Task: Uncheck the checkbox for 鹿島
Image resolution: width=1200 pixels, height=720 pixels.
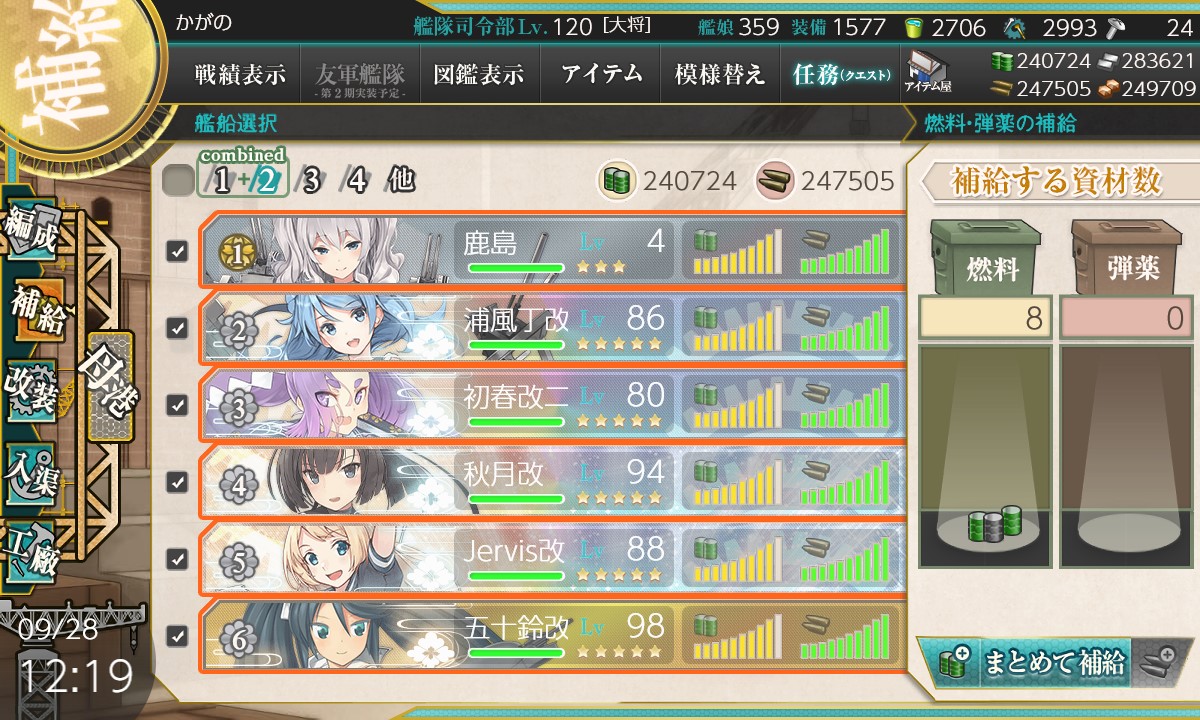Action: (x=177, y=252)
